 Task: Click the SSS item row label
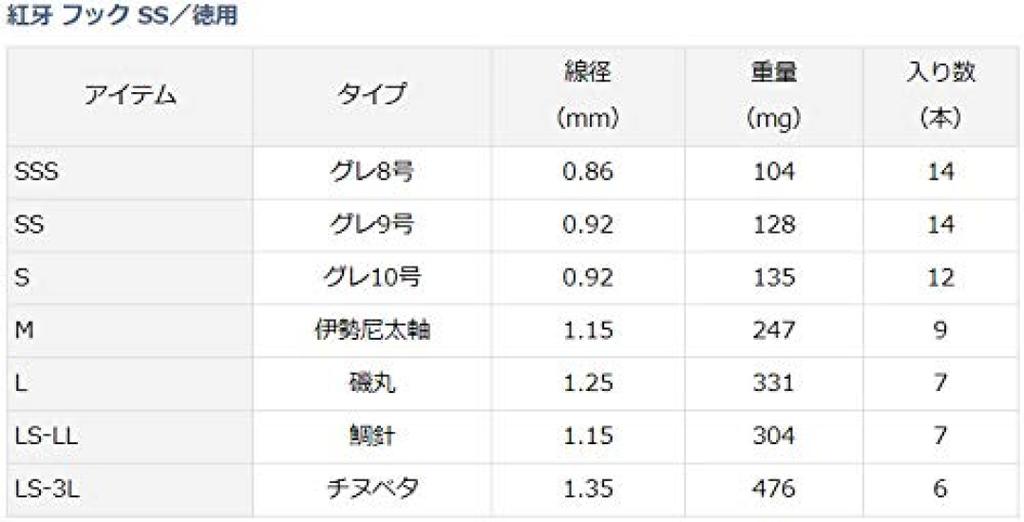(37, 172)
